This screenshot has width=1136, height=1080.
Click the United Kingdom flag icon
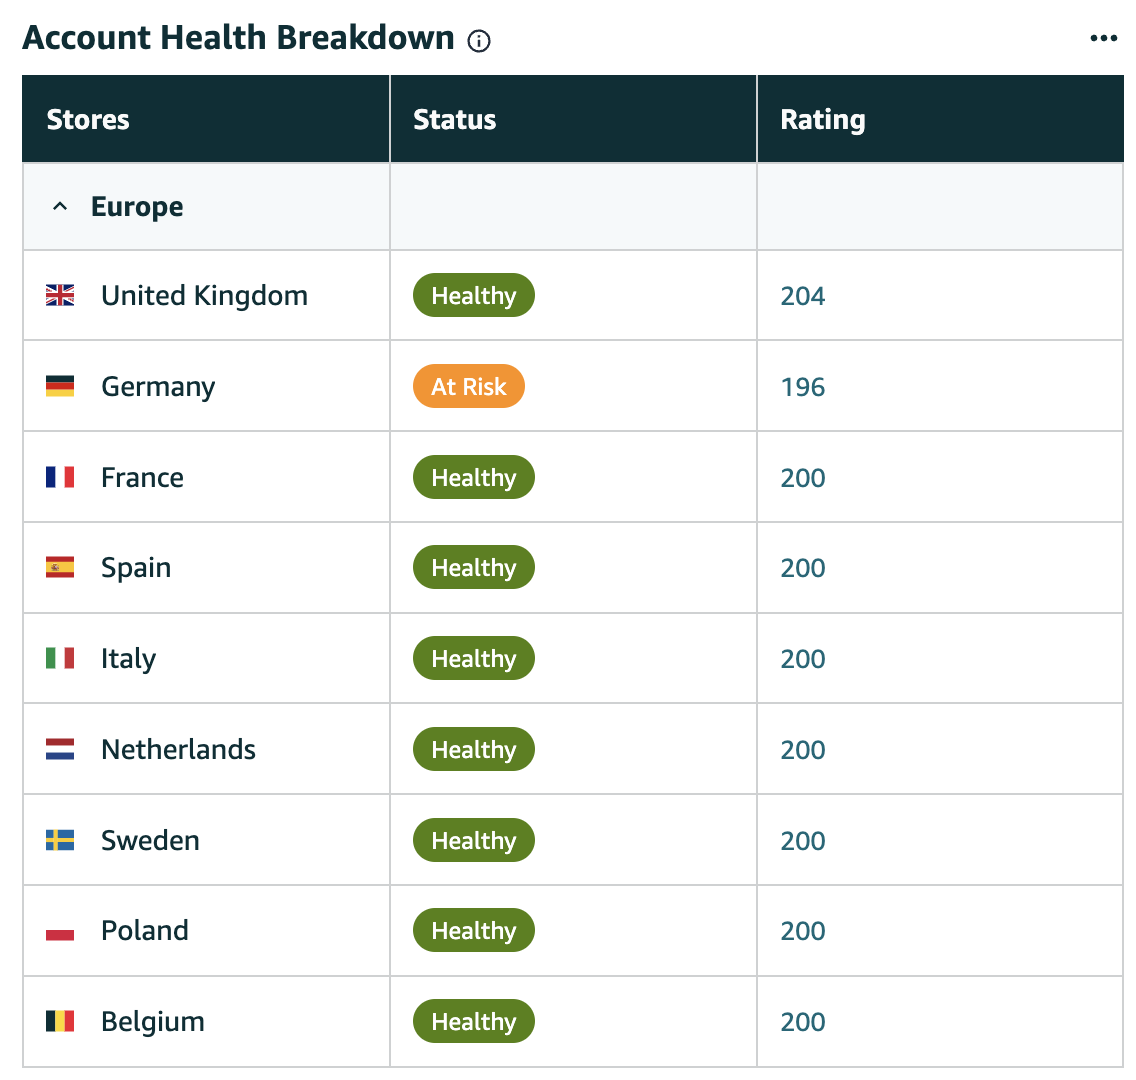60,296
